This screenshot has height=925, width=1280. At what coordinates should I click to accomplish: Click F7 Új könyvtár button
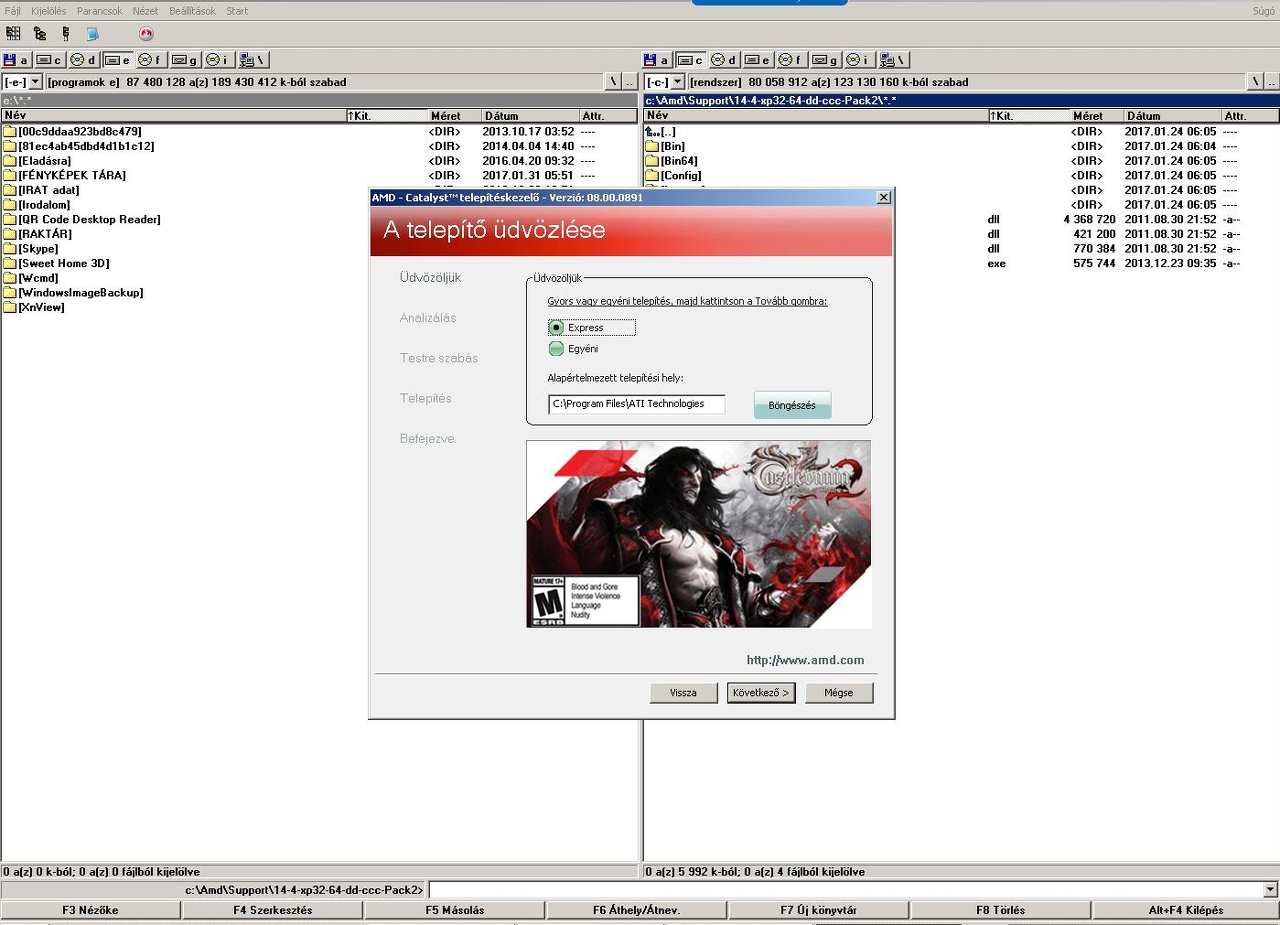click(819, 910)
